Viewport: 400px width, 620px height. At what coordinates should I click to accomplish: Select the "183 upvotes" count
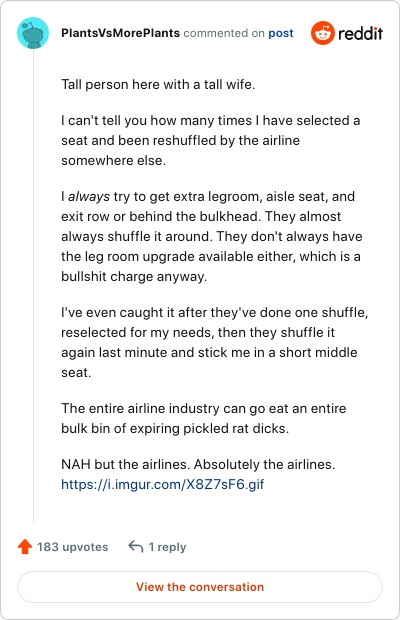click(73, 547)
